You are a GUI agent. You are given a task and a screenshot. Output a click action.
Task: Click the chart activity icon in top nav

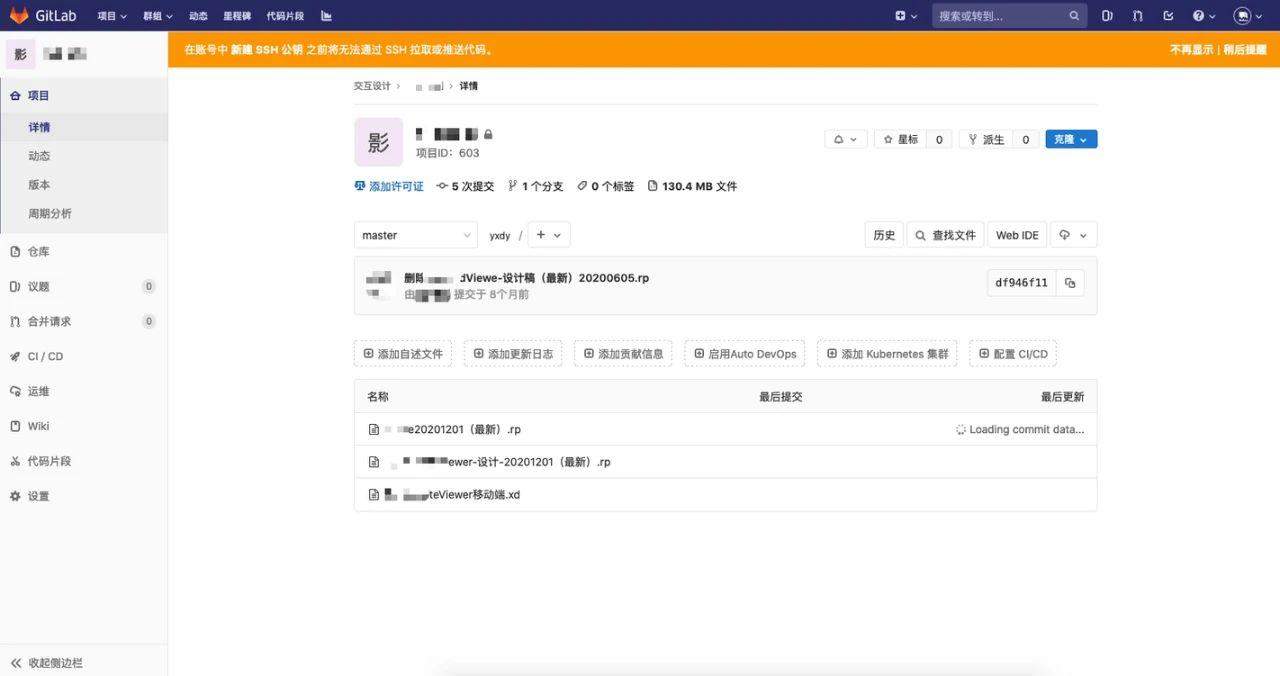[326, 16]
